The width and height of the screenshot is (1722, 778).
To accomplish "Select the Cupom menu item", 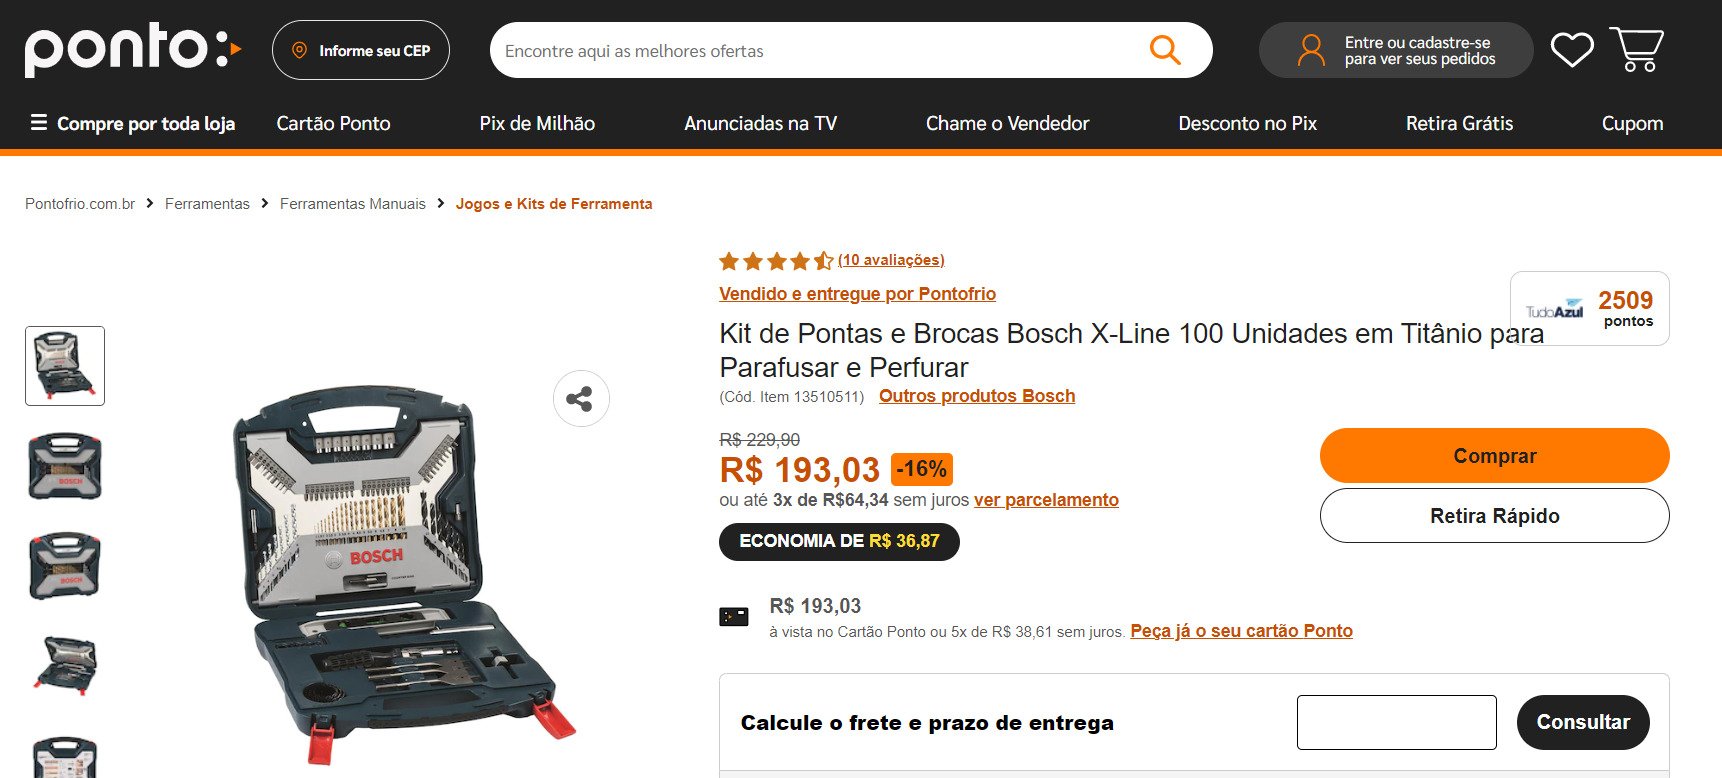I will [1632, 123].
